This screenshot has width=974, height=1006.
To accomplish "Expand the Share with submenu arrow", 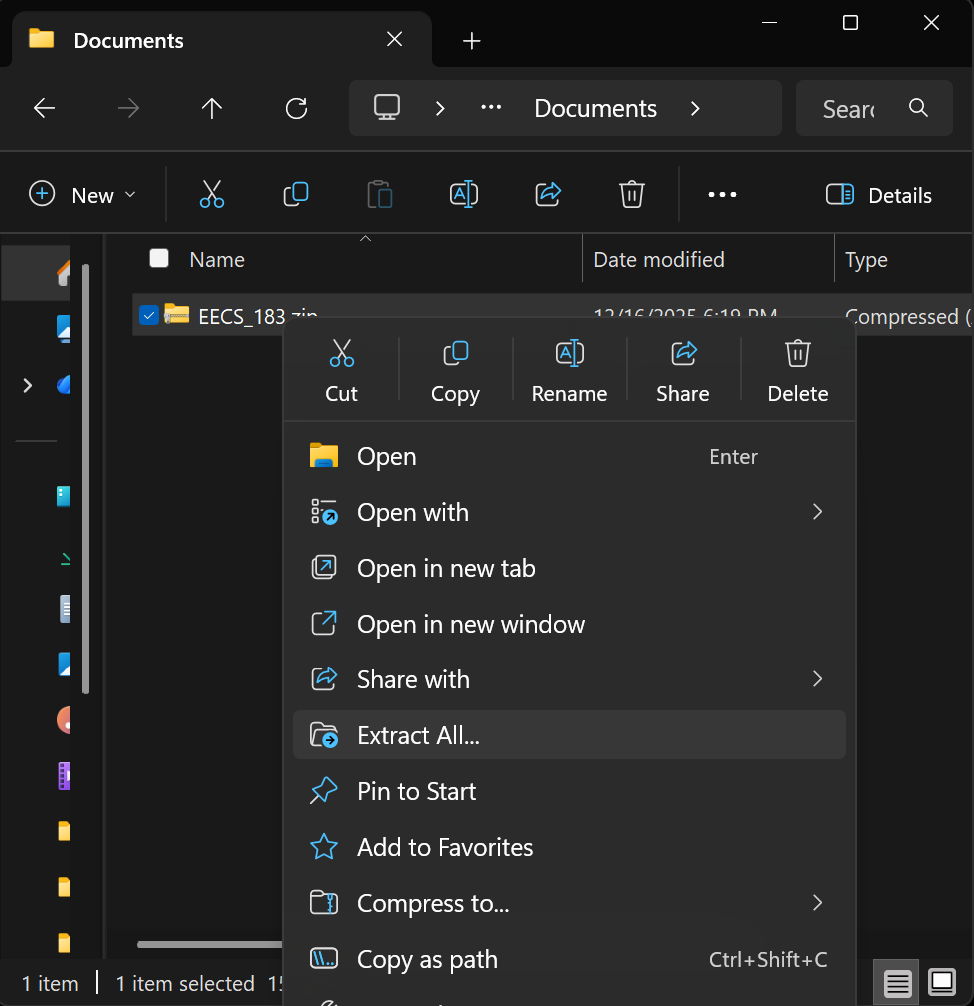I will click(817, 679).
